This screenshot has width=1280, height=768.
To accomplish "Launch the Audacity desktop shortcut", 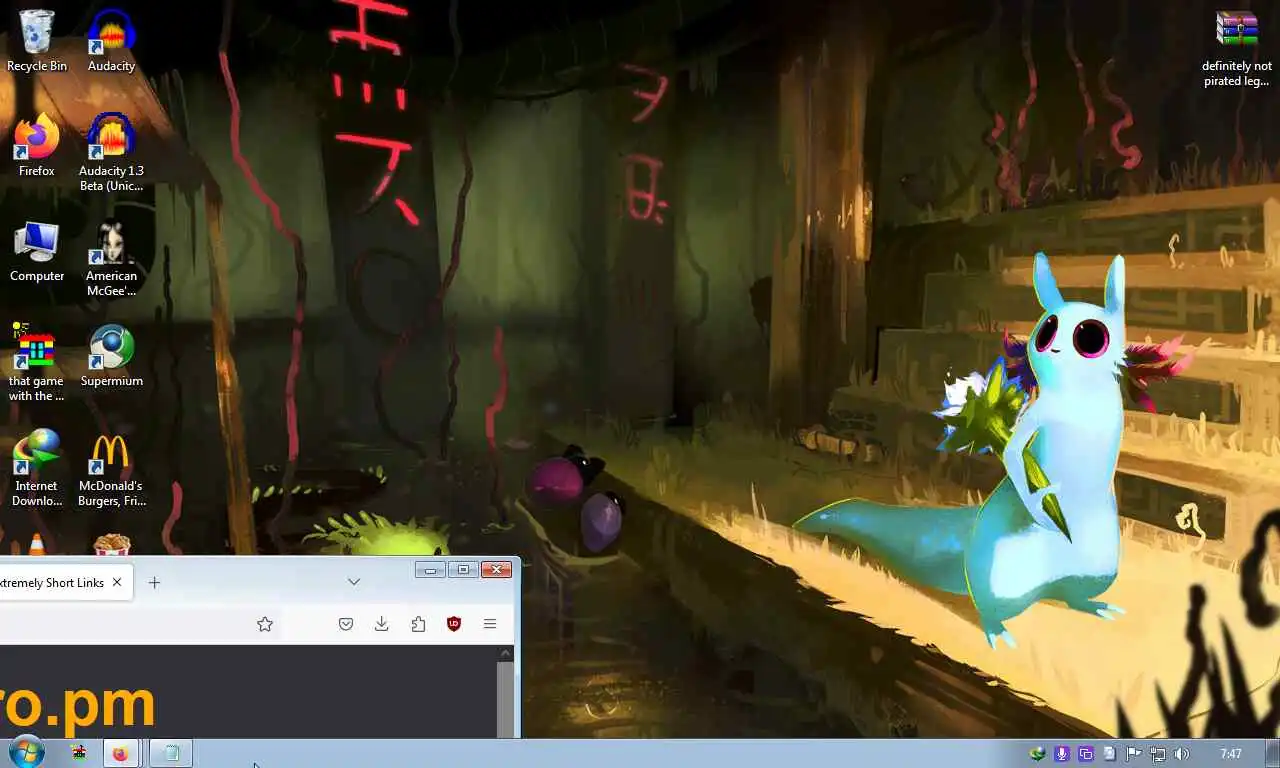I will [x=111, y=40].
